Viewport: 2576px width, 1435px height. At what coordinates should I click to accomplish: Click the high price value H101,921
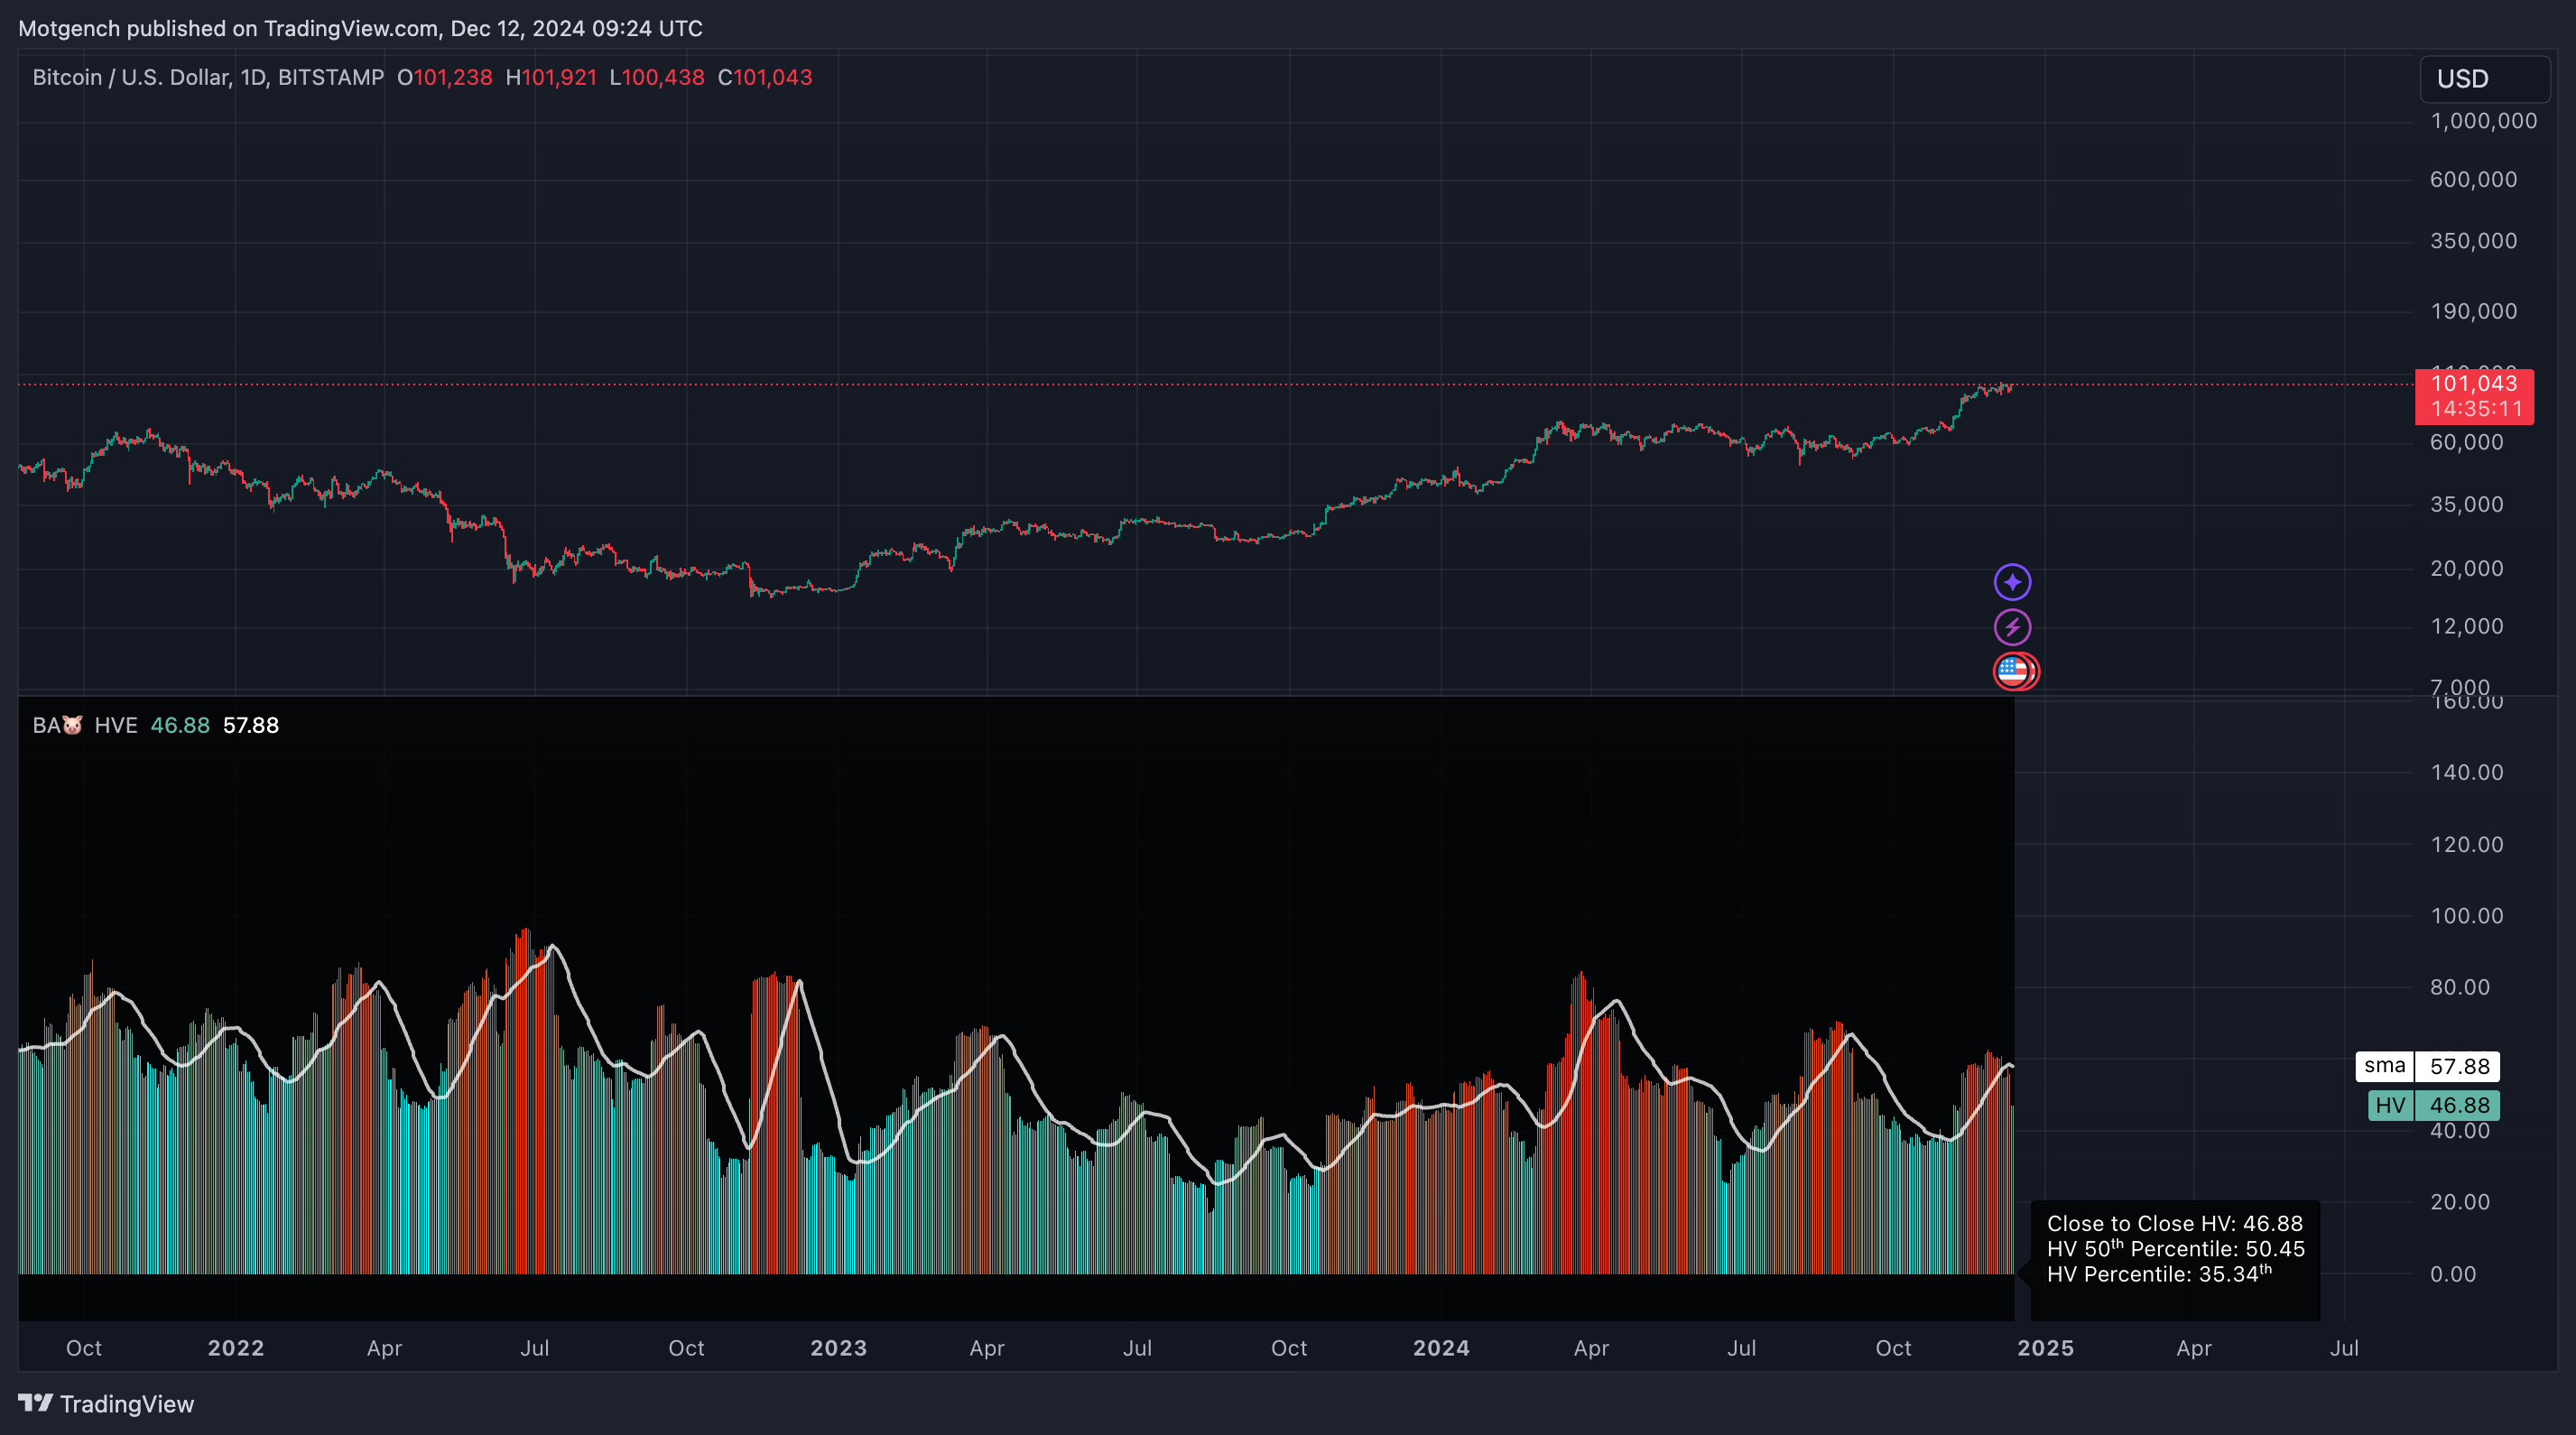click(x=551, y=78)
